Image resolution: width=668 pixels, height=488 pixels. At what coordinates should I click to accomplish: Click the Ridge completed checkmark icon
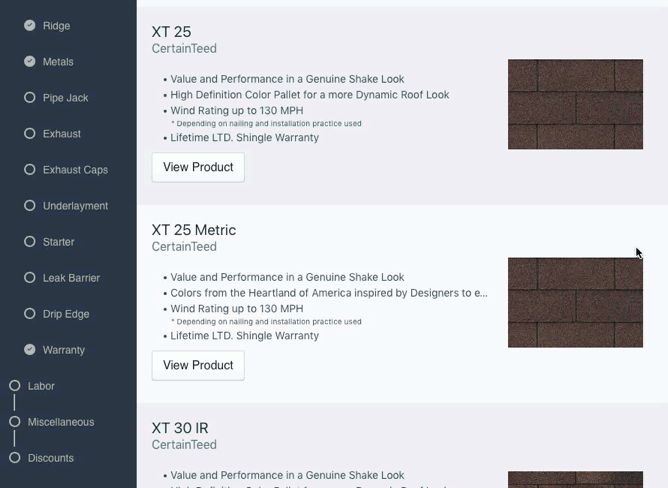[x=29, y=26]
